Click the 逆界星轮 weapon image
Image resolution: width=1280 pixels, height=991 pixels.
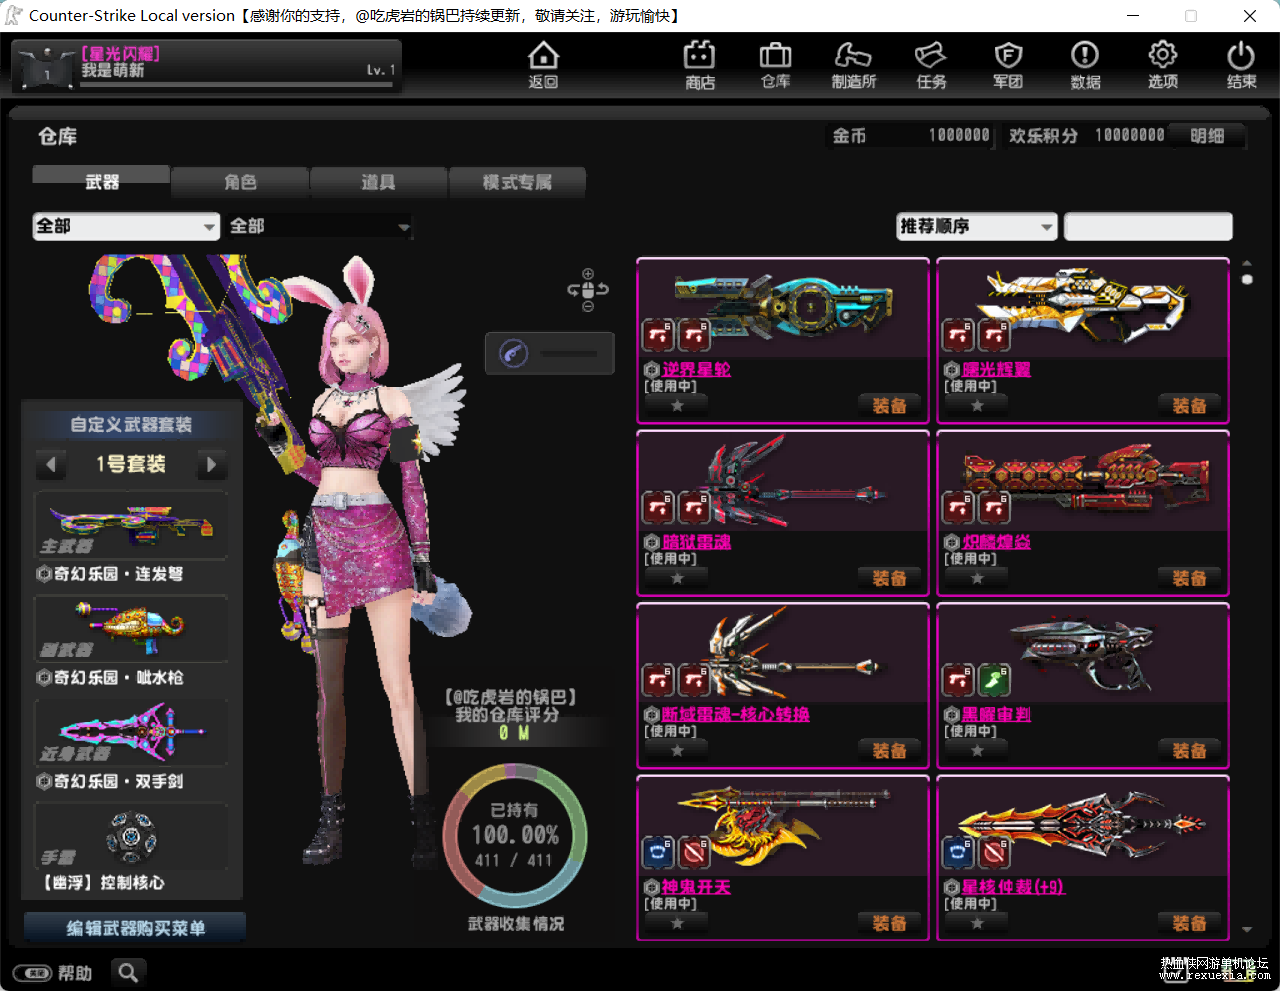(x=782, y=306)
